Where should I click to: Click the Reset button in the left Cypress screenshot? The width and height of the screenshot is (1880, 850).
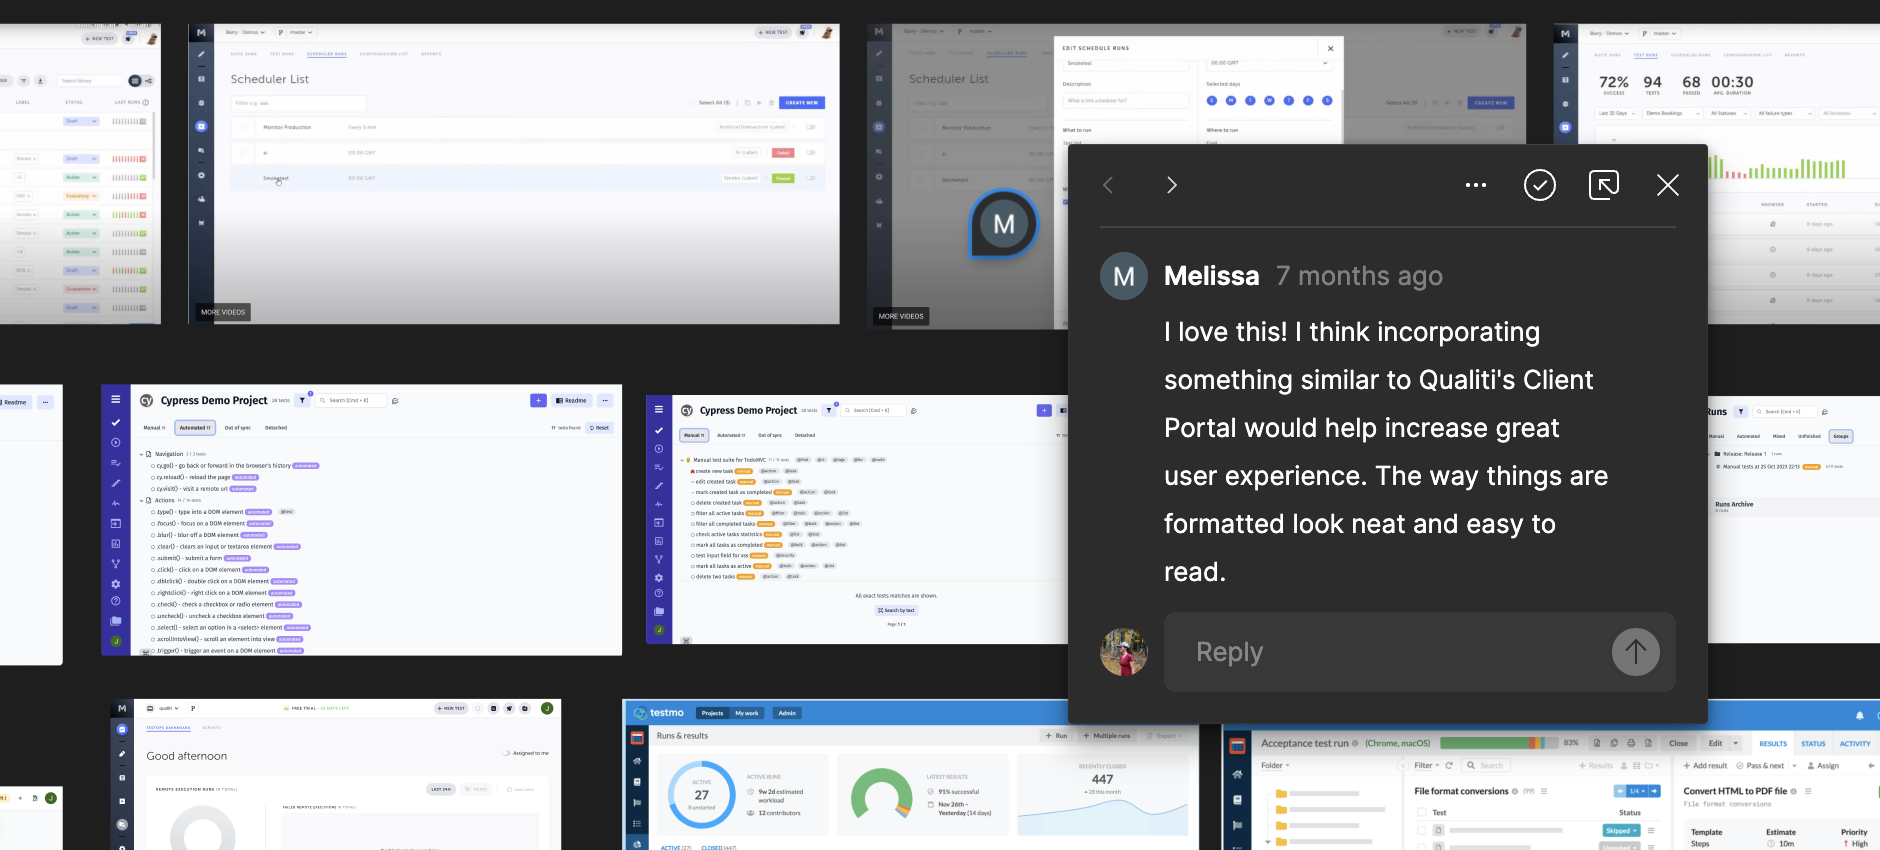pos(600,428)
